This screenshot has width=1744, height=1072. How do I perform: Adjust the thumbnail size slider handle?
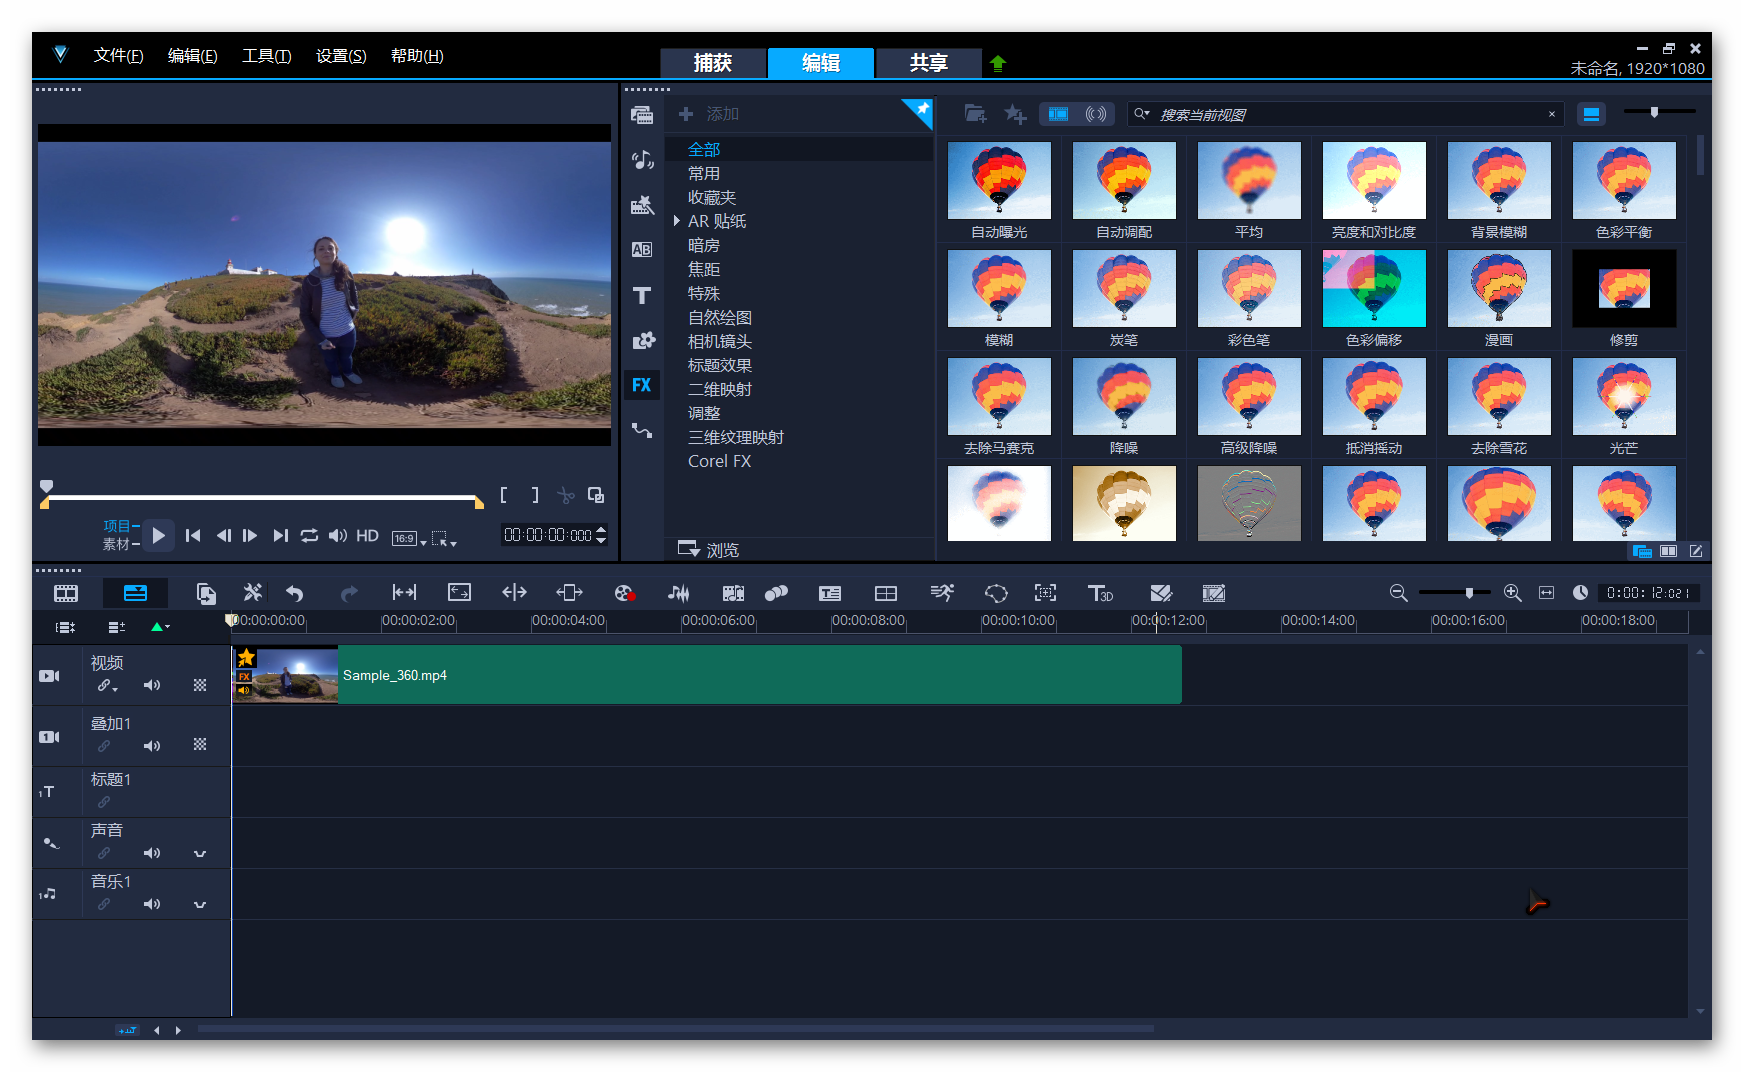[x=1654, y=112]
